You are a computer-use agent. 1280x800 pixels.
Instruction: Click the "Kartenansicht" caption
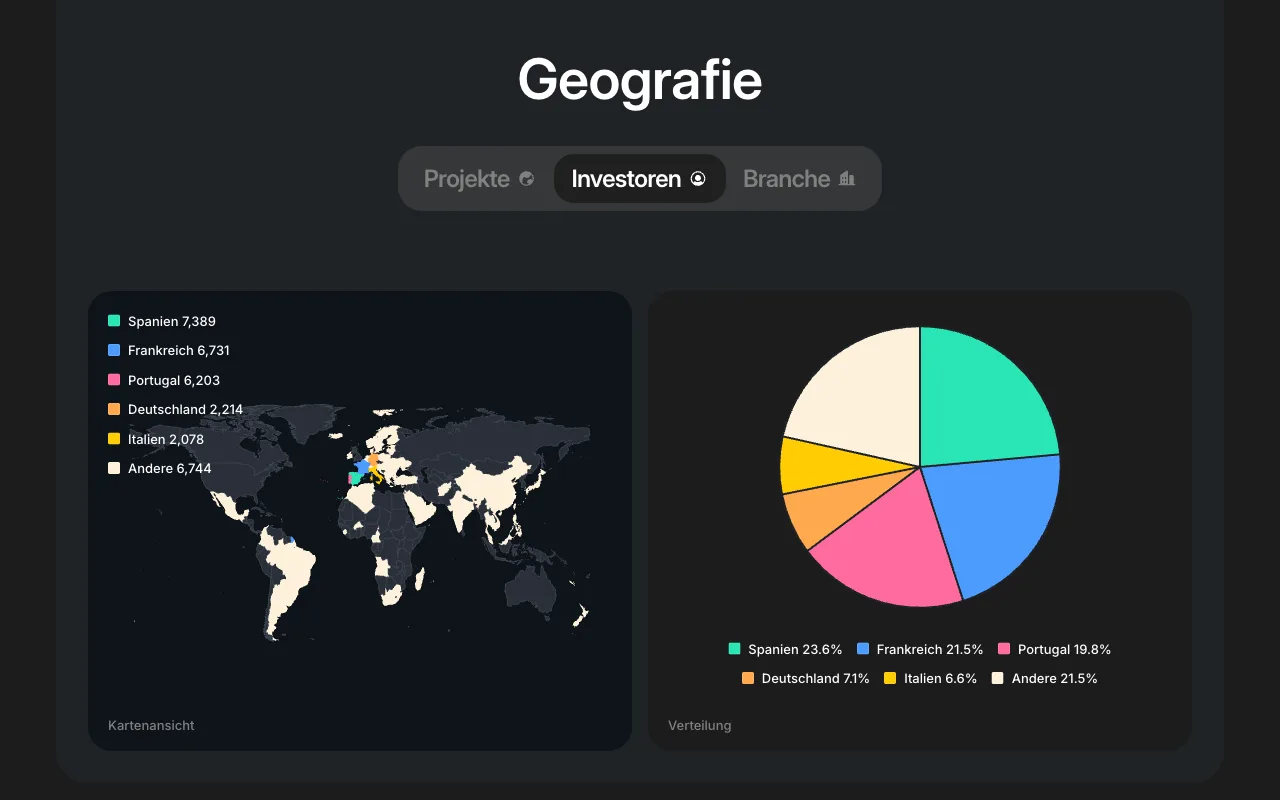151,725
